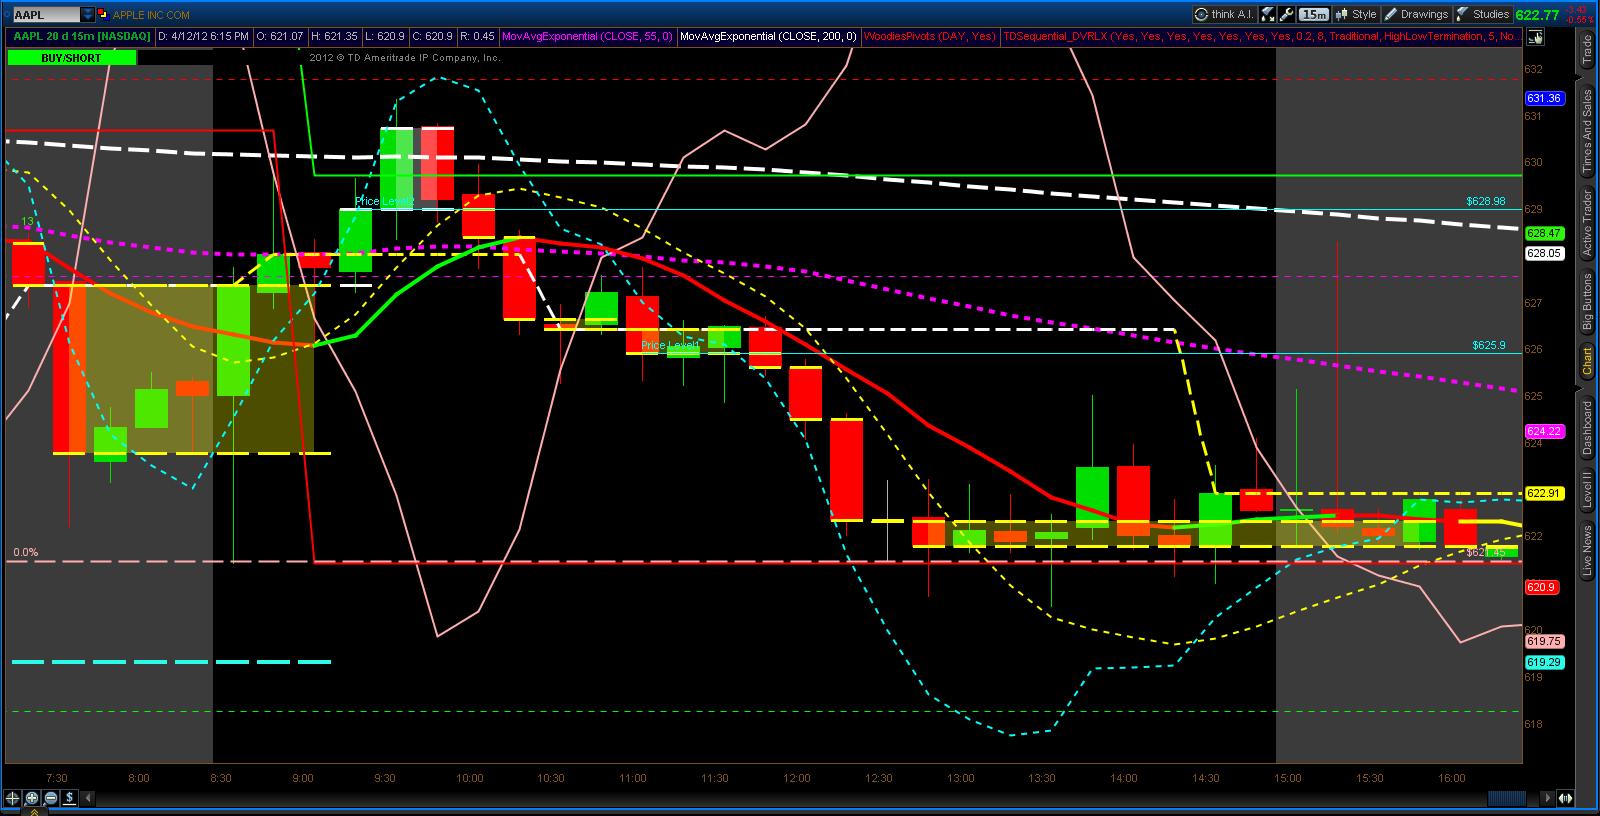Click the 628.47 green price bubble
Viewport: 1600px width, 816px height.
pyautogui.click(x=1544, y=233)
